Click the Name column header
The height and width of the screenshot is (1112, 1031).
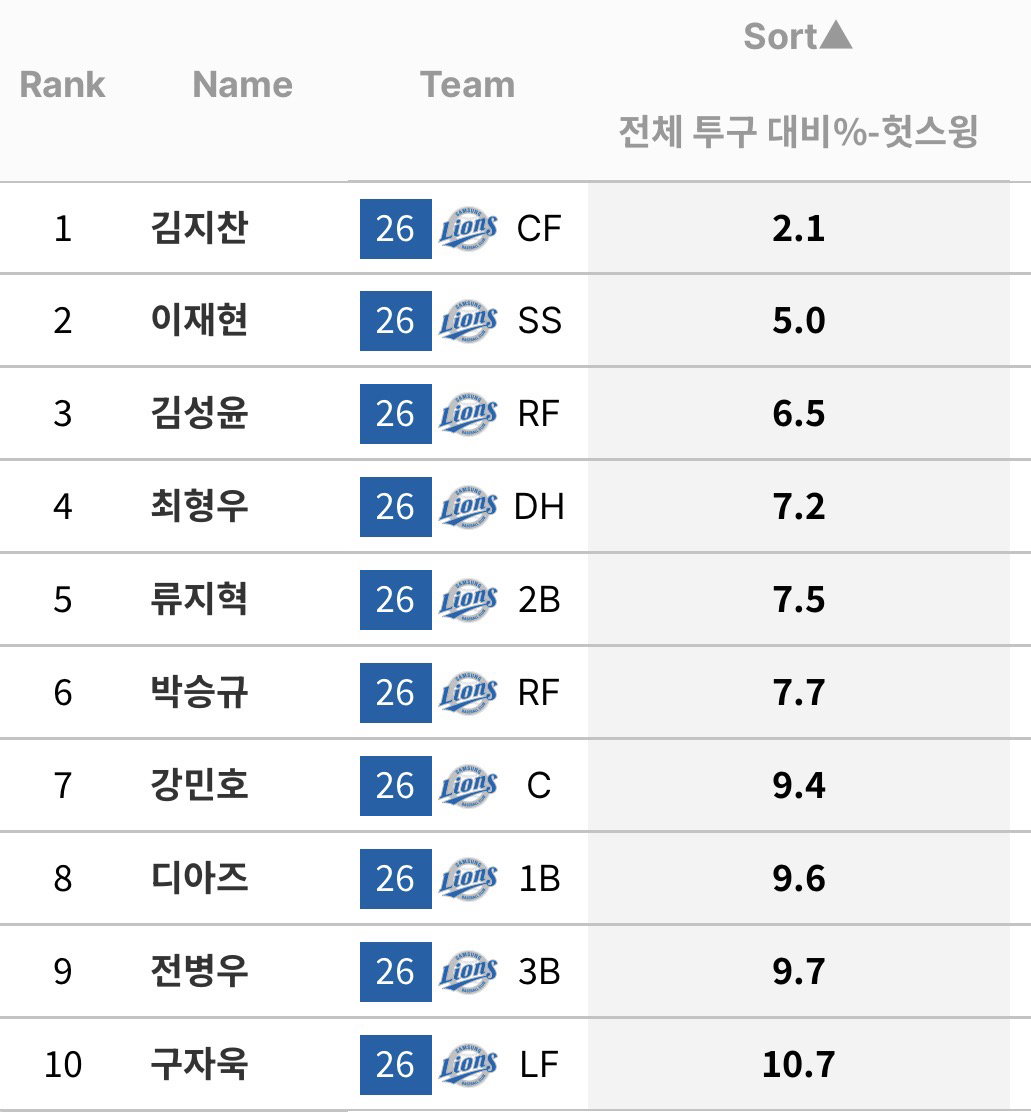243,85
